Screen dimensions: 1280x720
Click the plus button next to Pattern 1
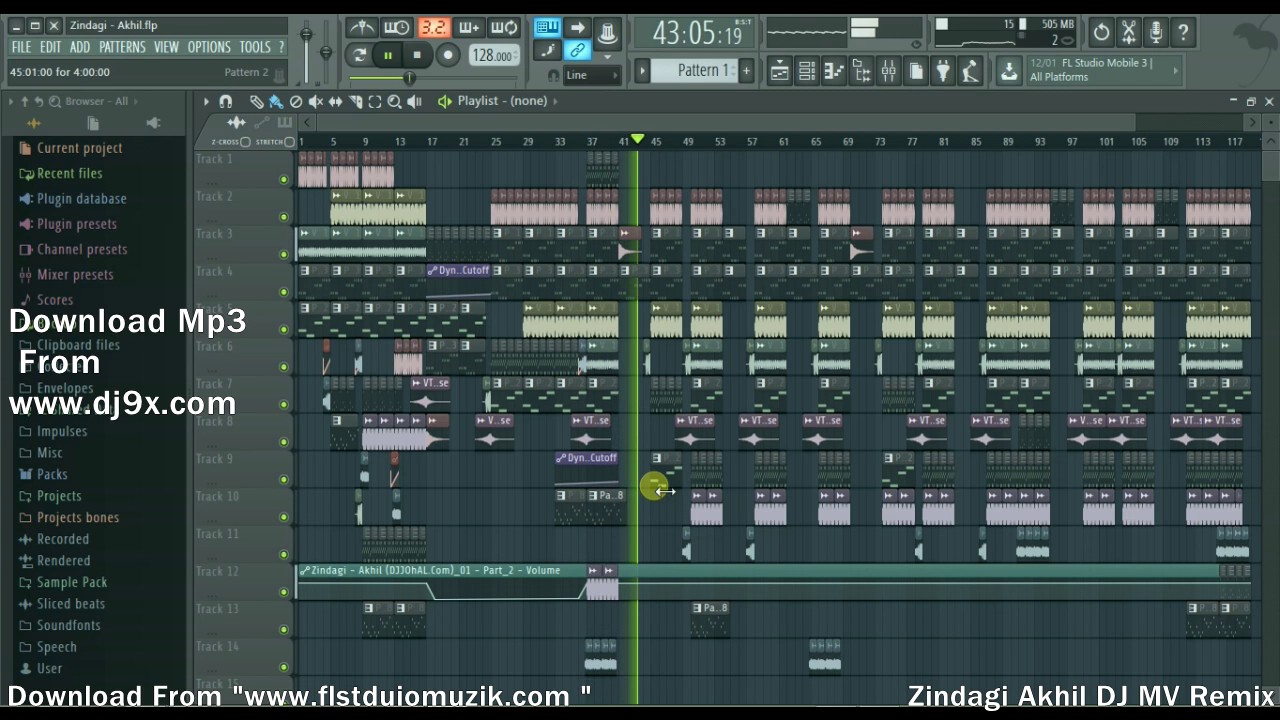(746, 70)
